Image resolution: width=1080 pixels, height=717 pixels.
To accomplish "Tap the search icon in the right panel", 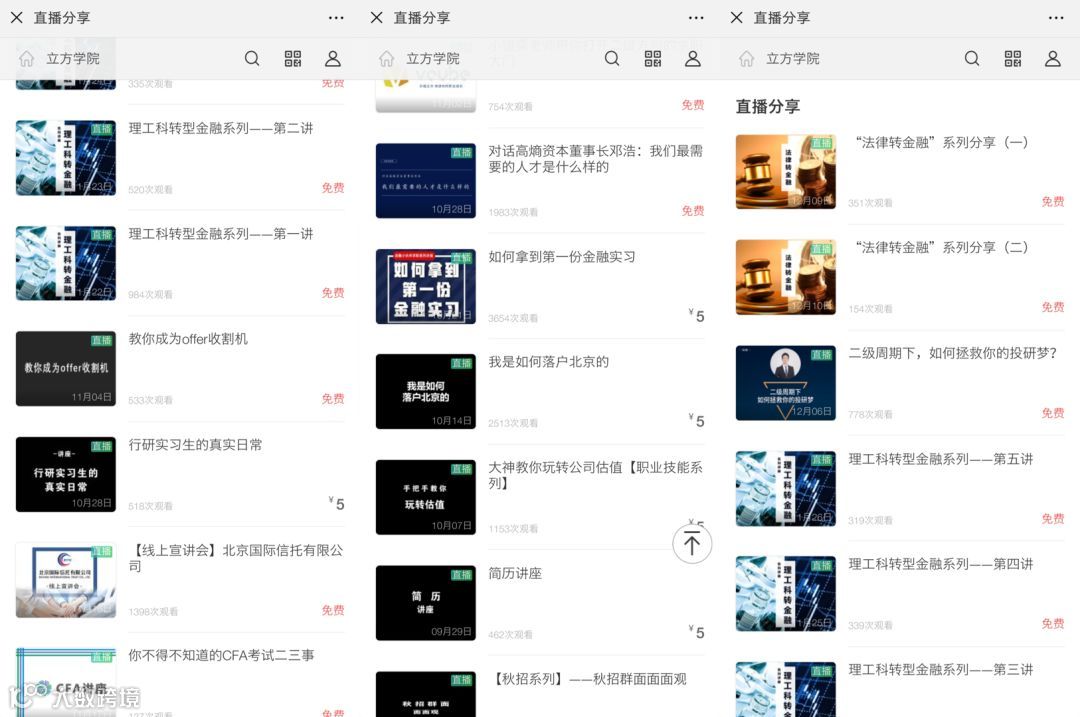I will pos(972,59).
